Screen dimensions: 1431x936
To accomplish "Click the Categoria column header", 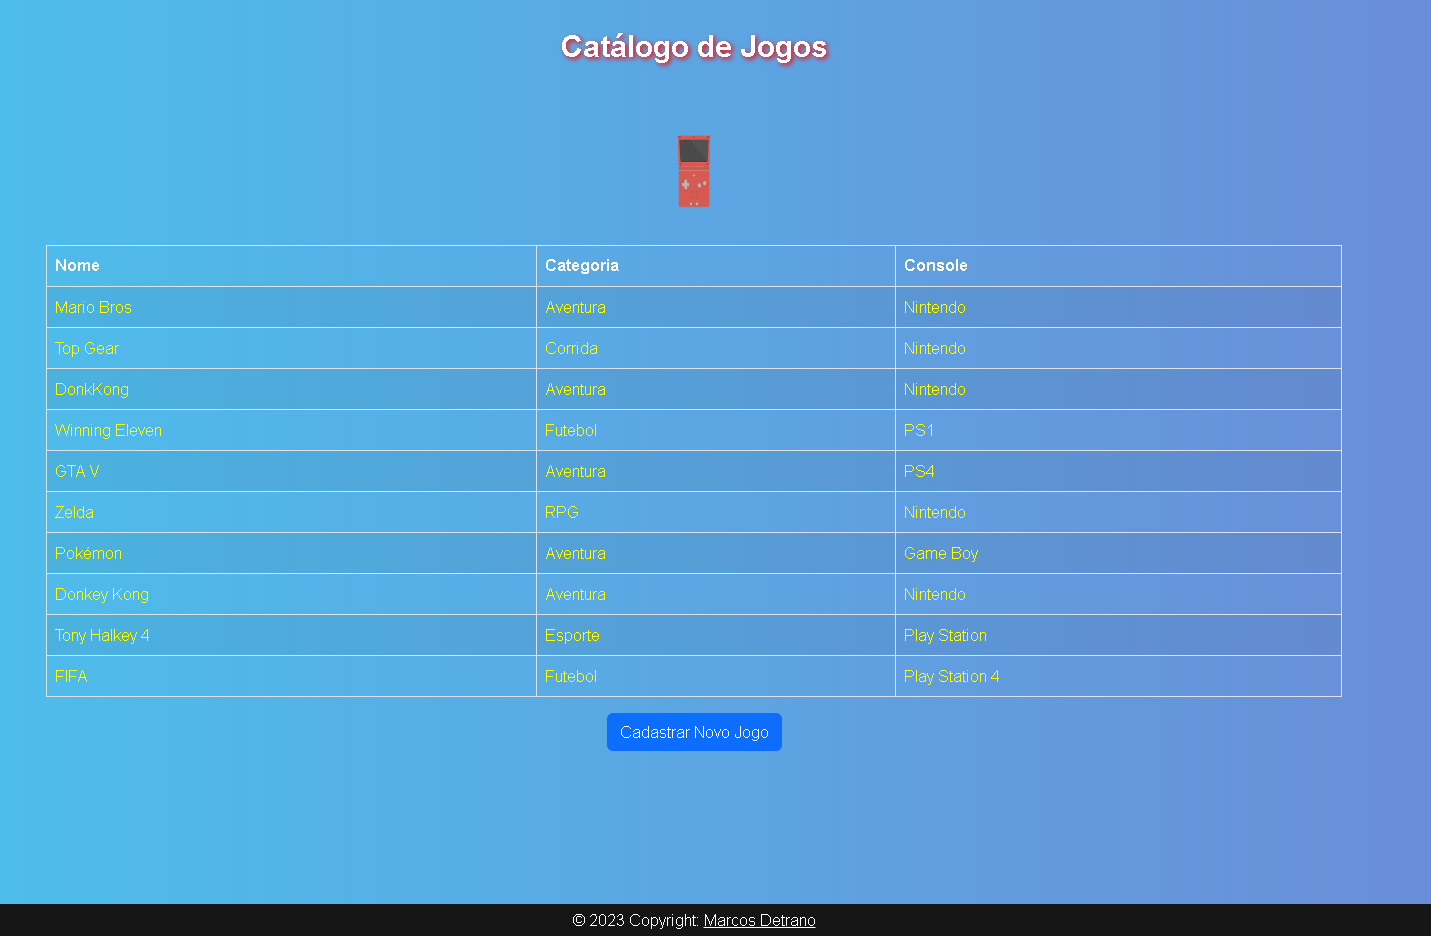I will (582, 265).
